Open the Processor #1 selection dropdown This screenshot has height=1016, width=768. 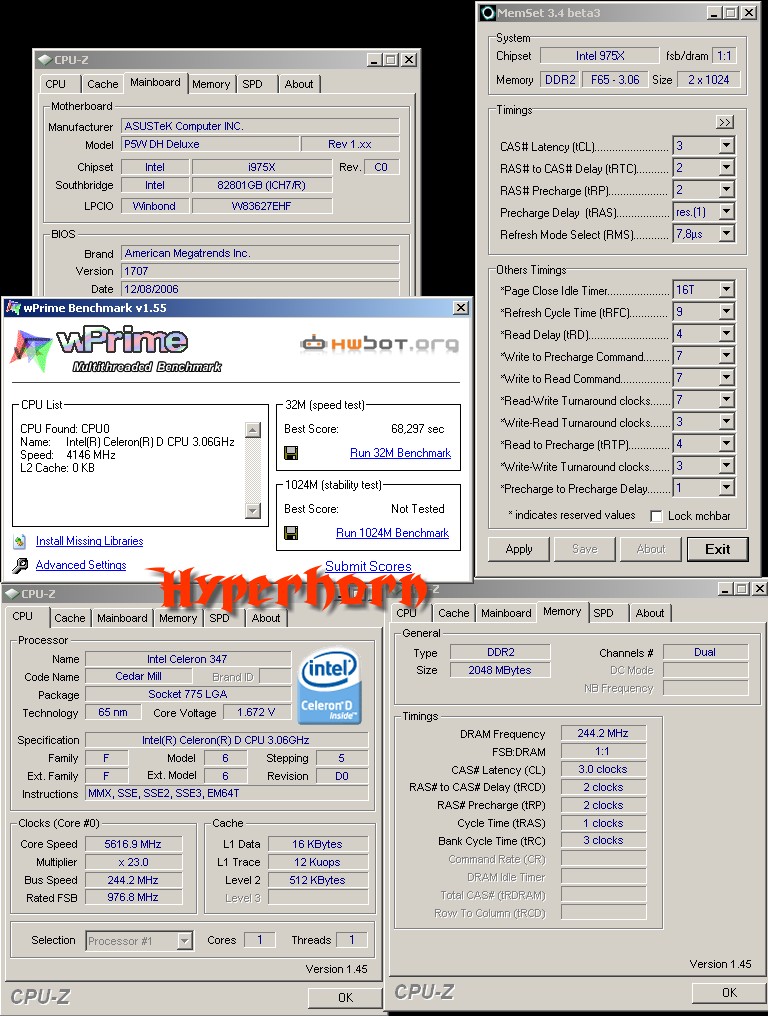pyautogui.click(x=185, y=940)
